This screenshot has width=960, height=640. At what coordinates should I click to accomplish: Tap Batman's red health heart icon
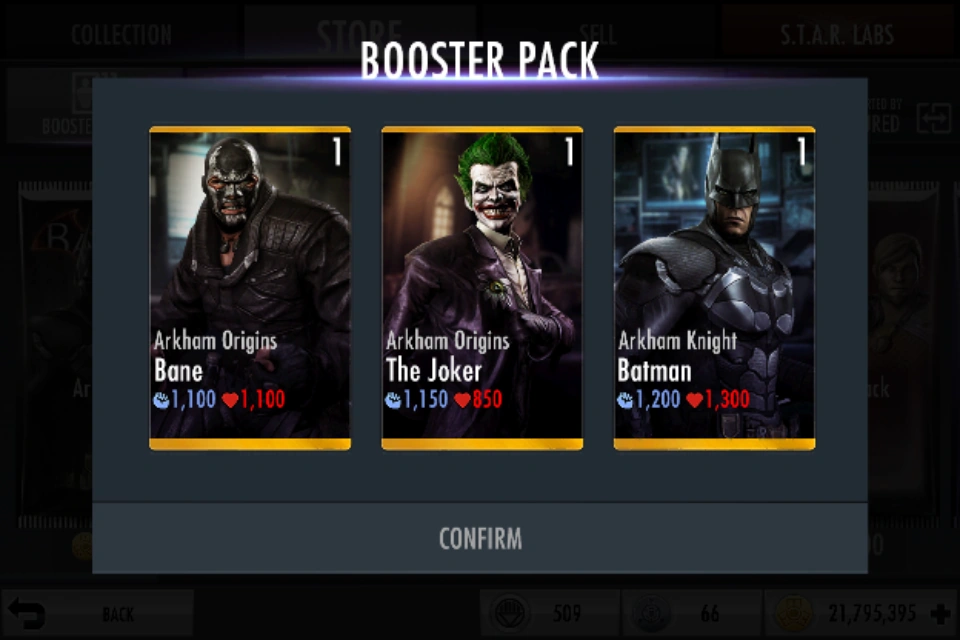click(694, 400)
